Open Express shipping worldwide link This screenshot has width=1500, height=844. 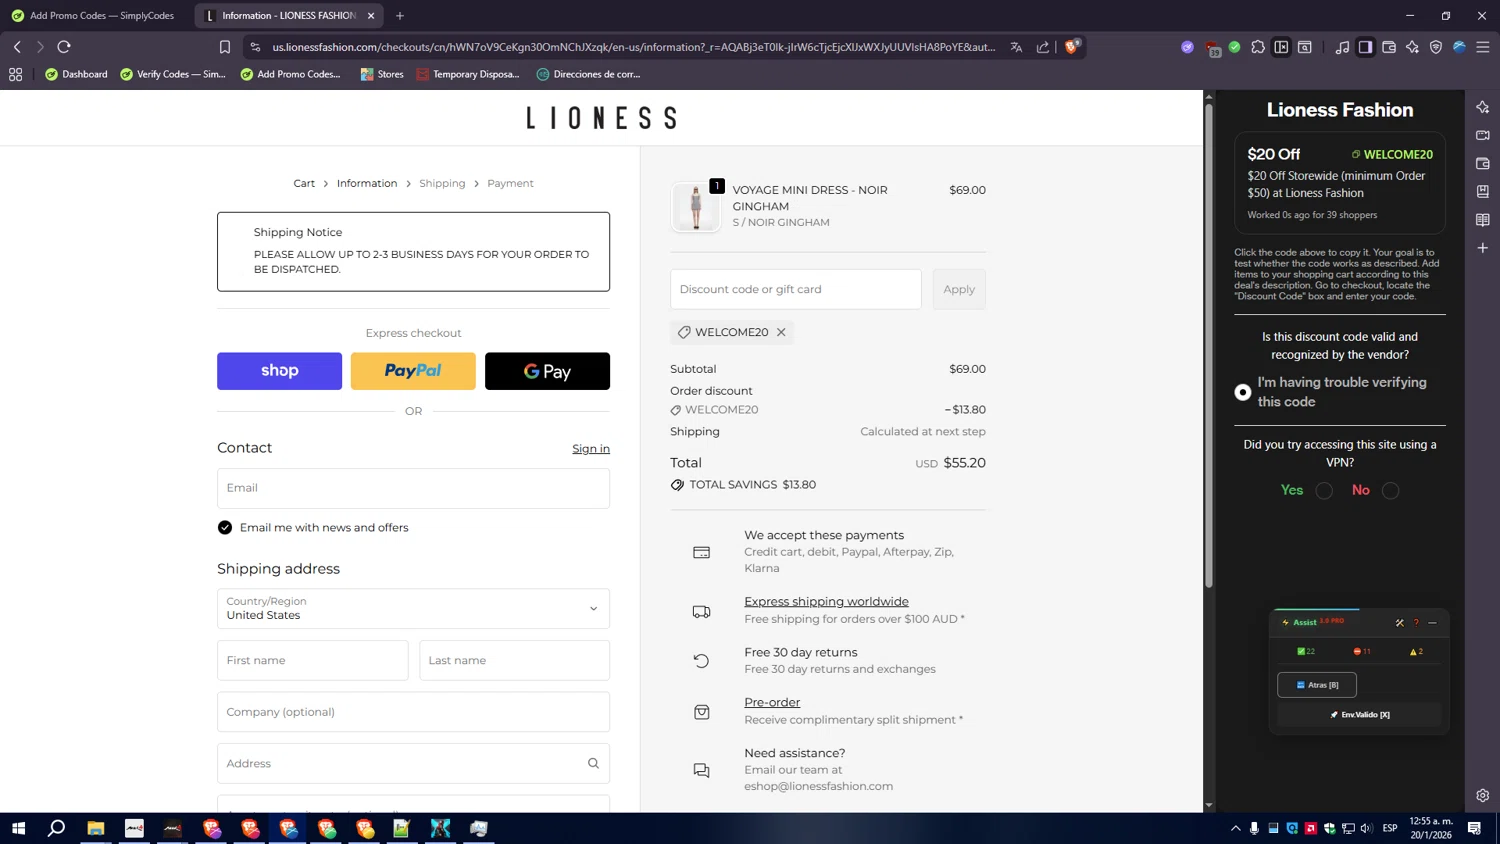coord(826,601)
